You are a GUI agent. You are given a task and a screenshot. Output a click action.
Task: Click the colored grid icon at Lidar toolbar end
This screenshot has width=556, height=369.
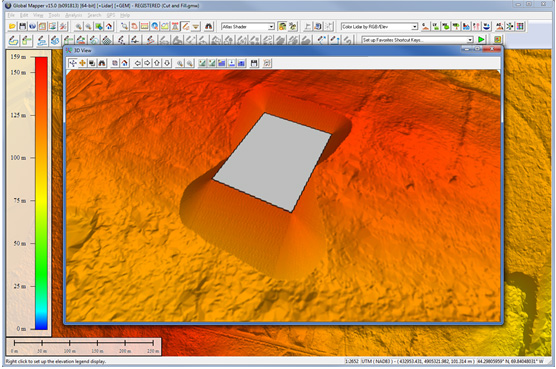[520, 26]
